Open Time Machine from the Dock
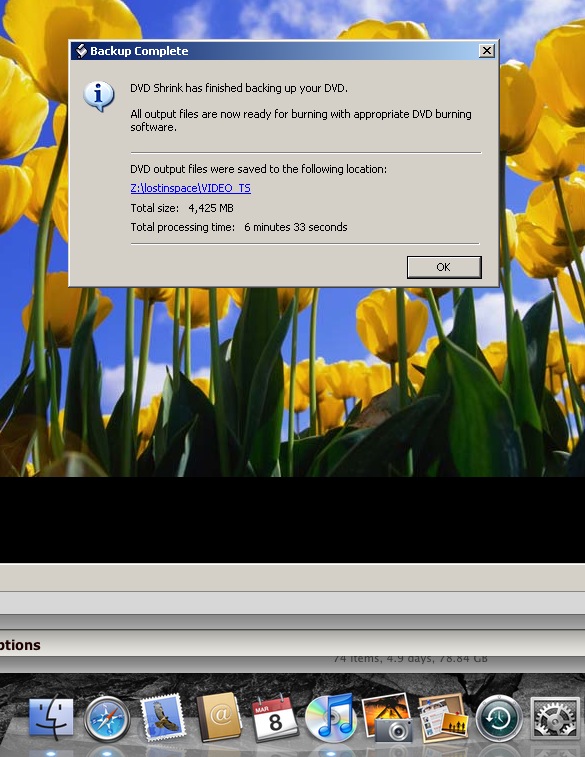Image resolution: width=585 pixels, height=757 pixels. pyautogui.click(x=499, y=718)
